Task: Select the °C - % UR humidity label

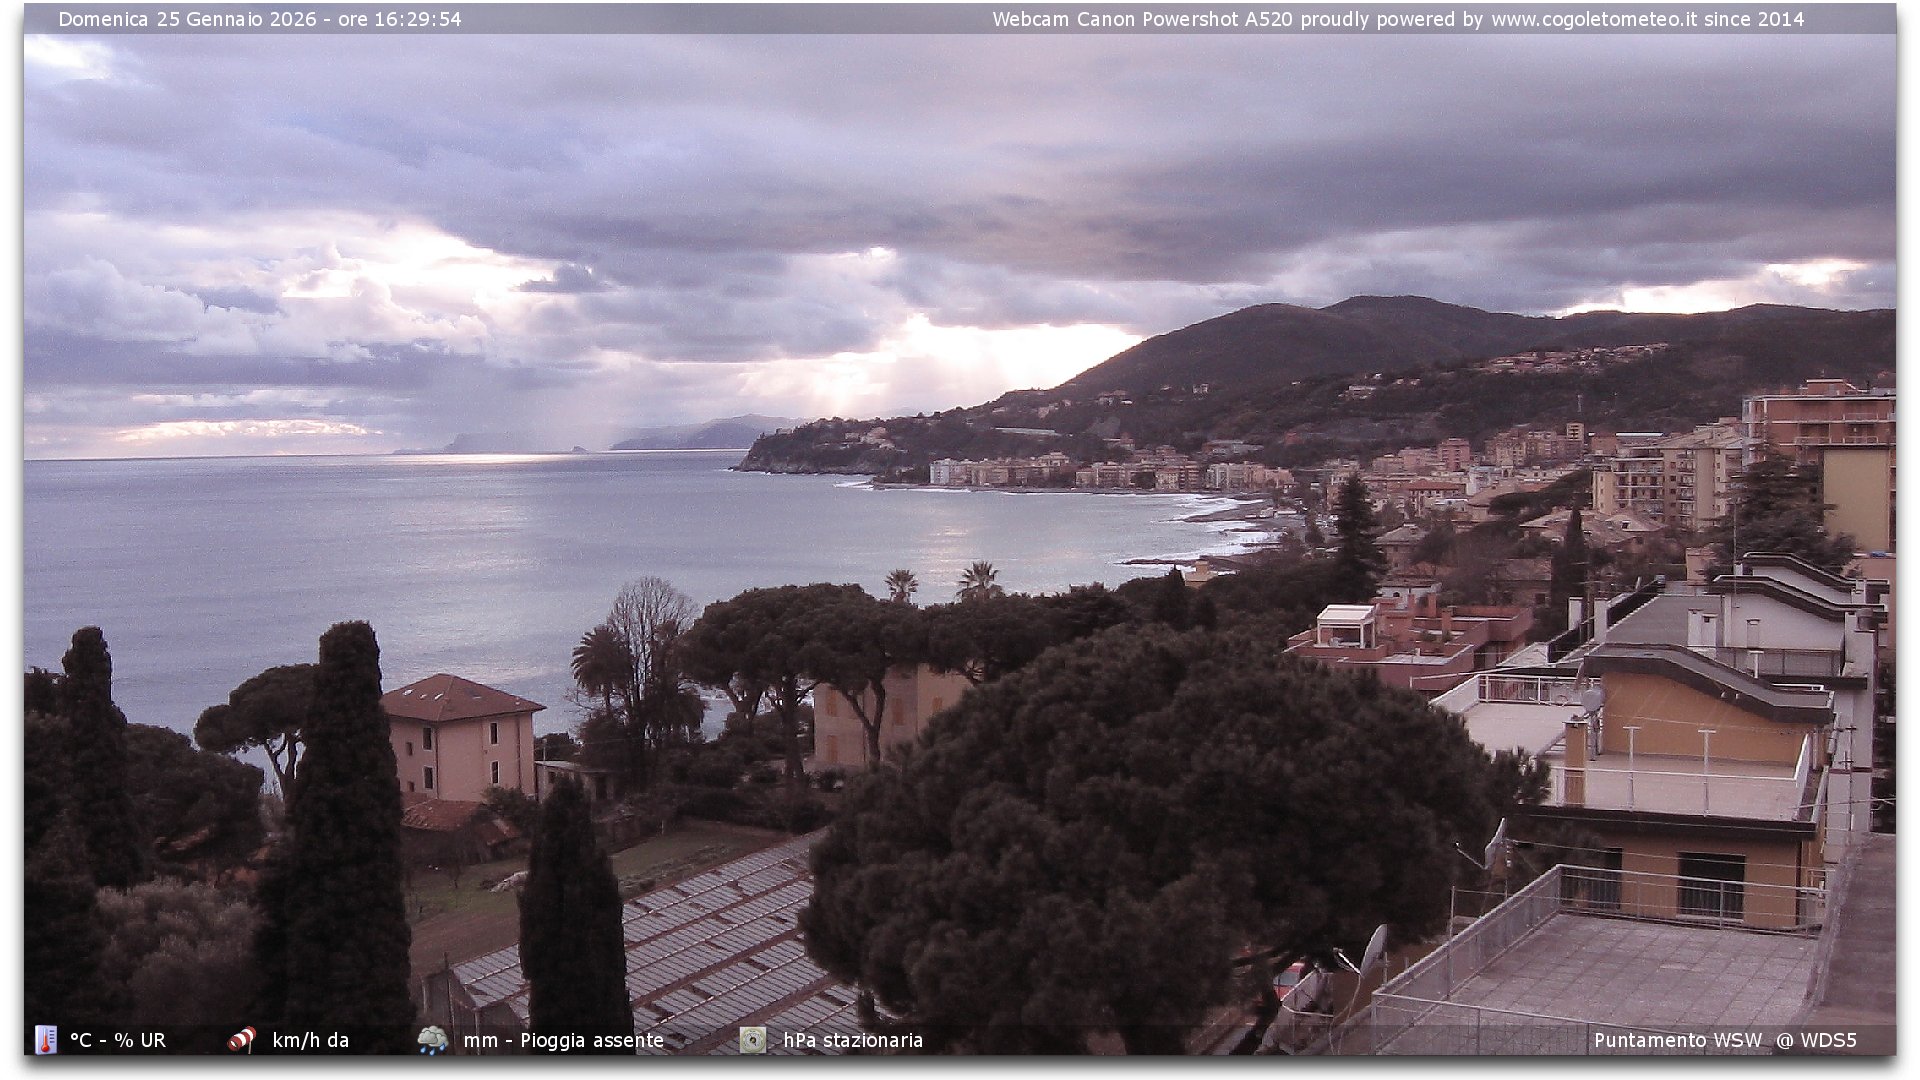Action: [x=118, y=1040]
